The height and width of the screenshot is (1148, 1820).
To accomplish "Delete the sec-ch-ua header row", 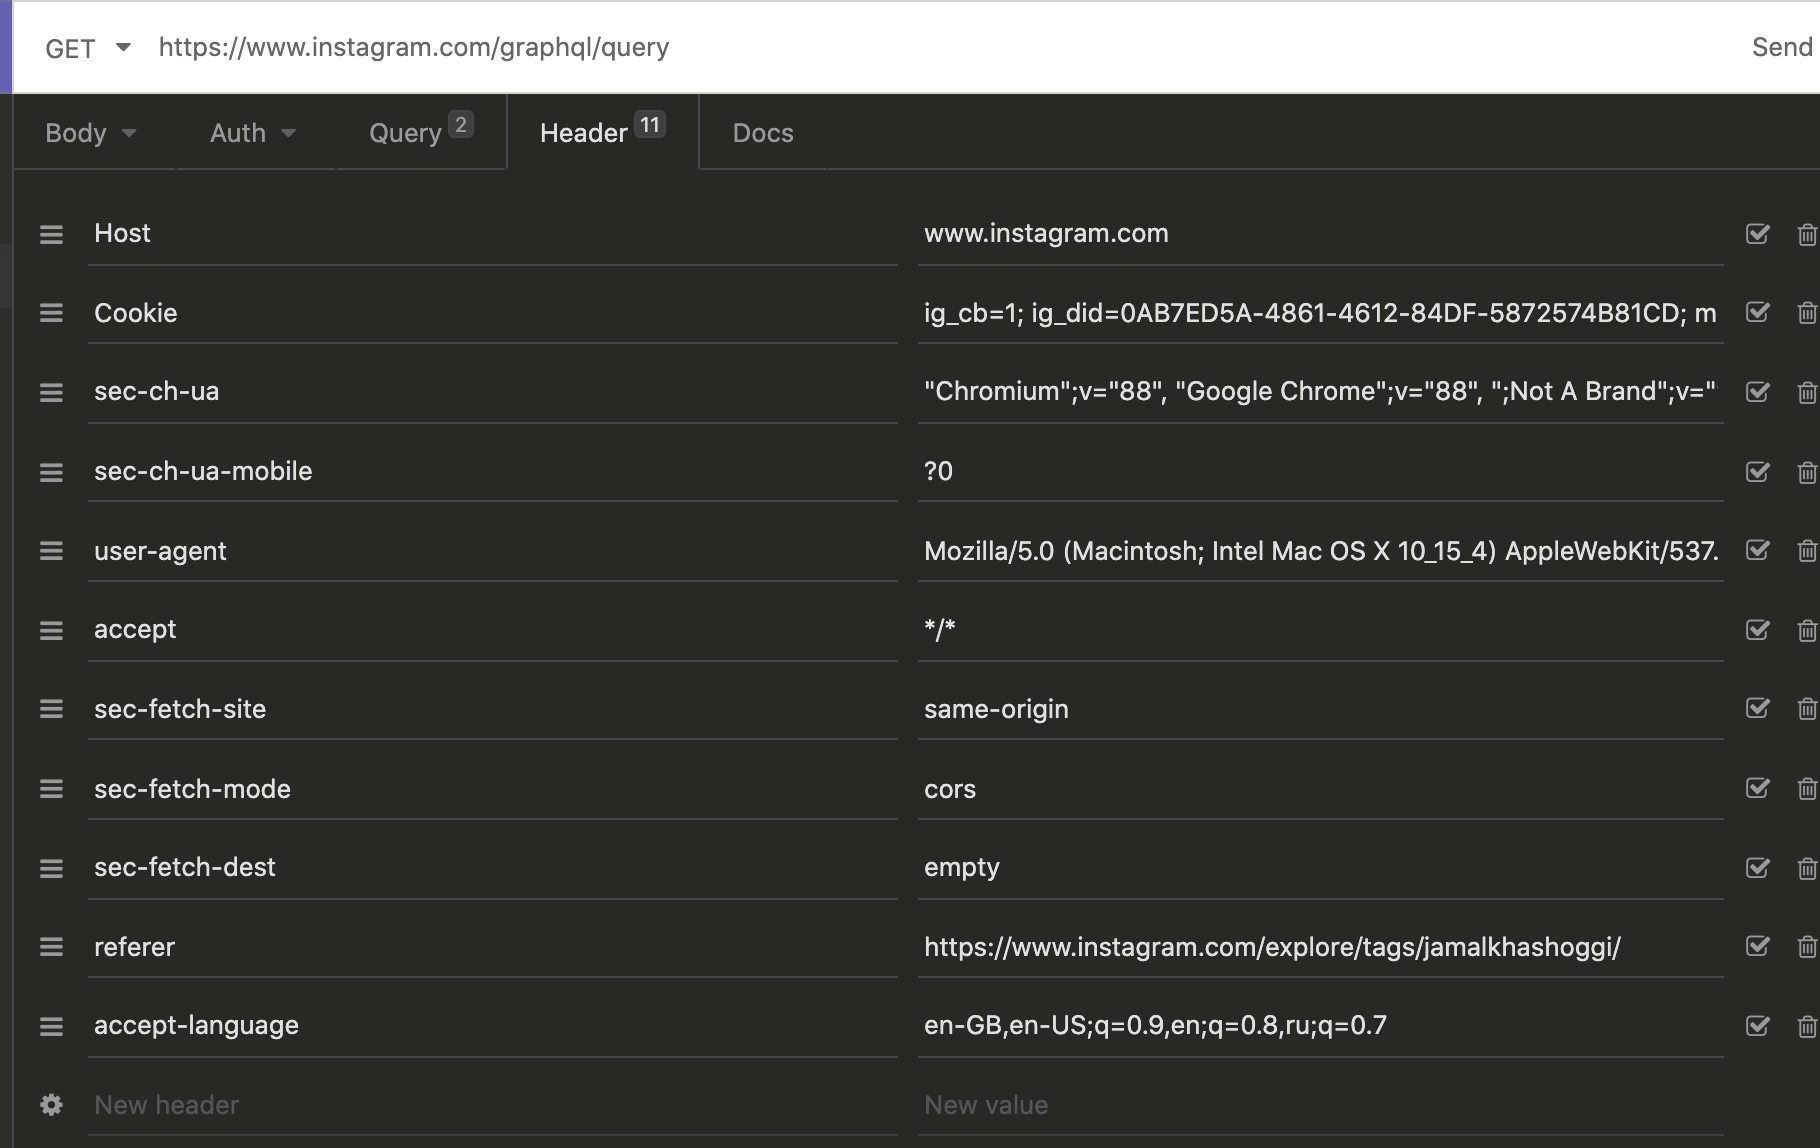I will [x=1807, y=392].
